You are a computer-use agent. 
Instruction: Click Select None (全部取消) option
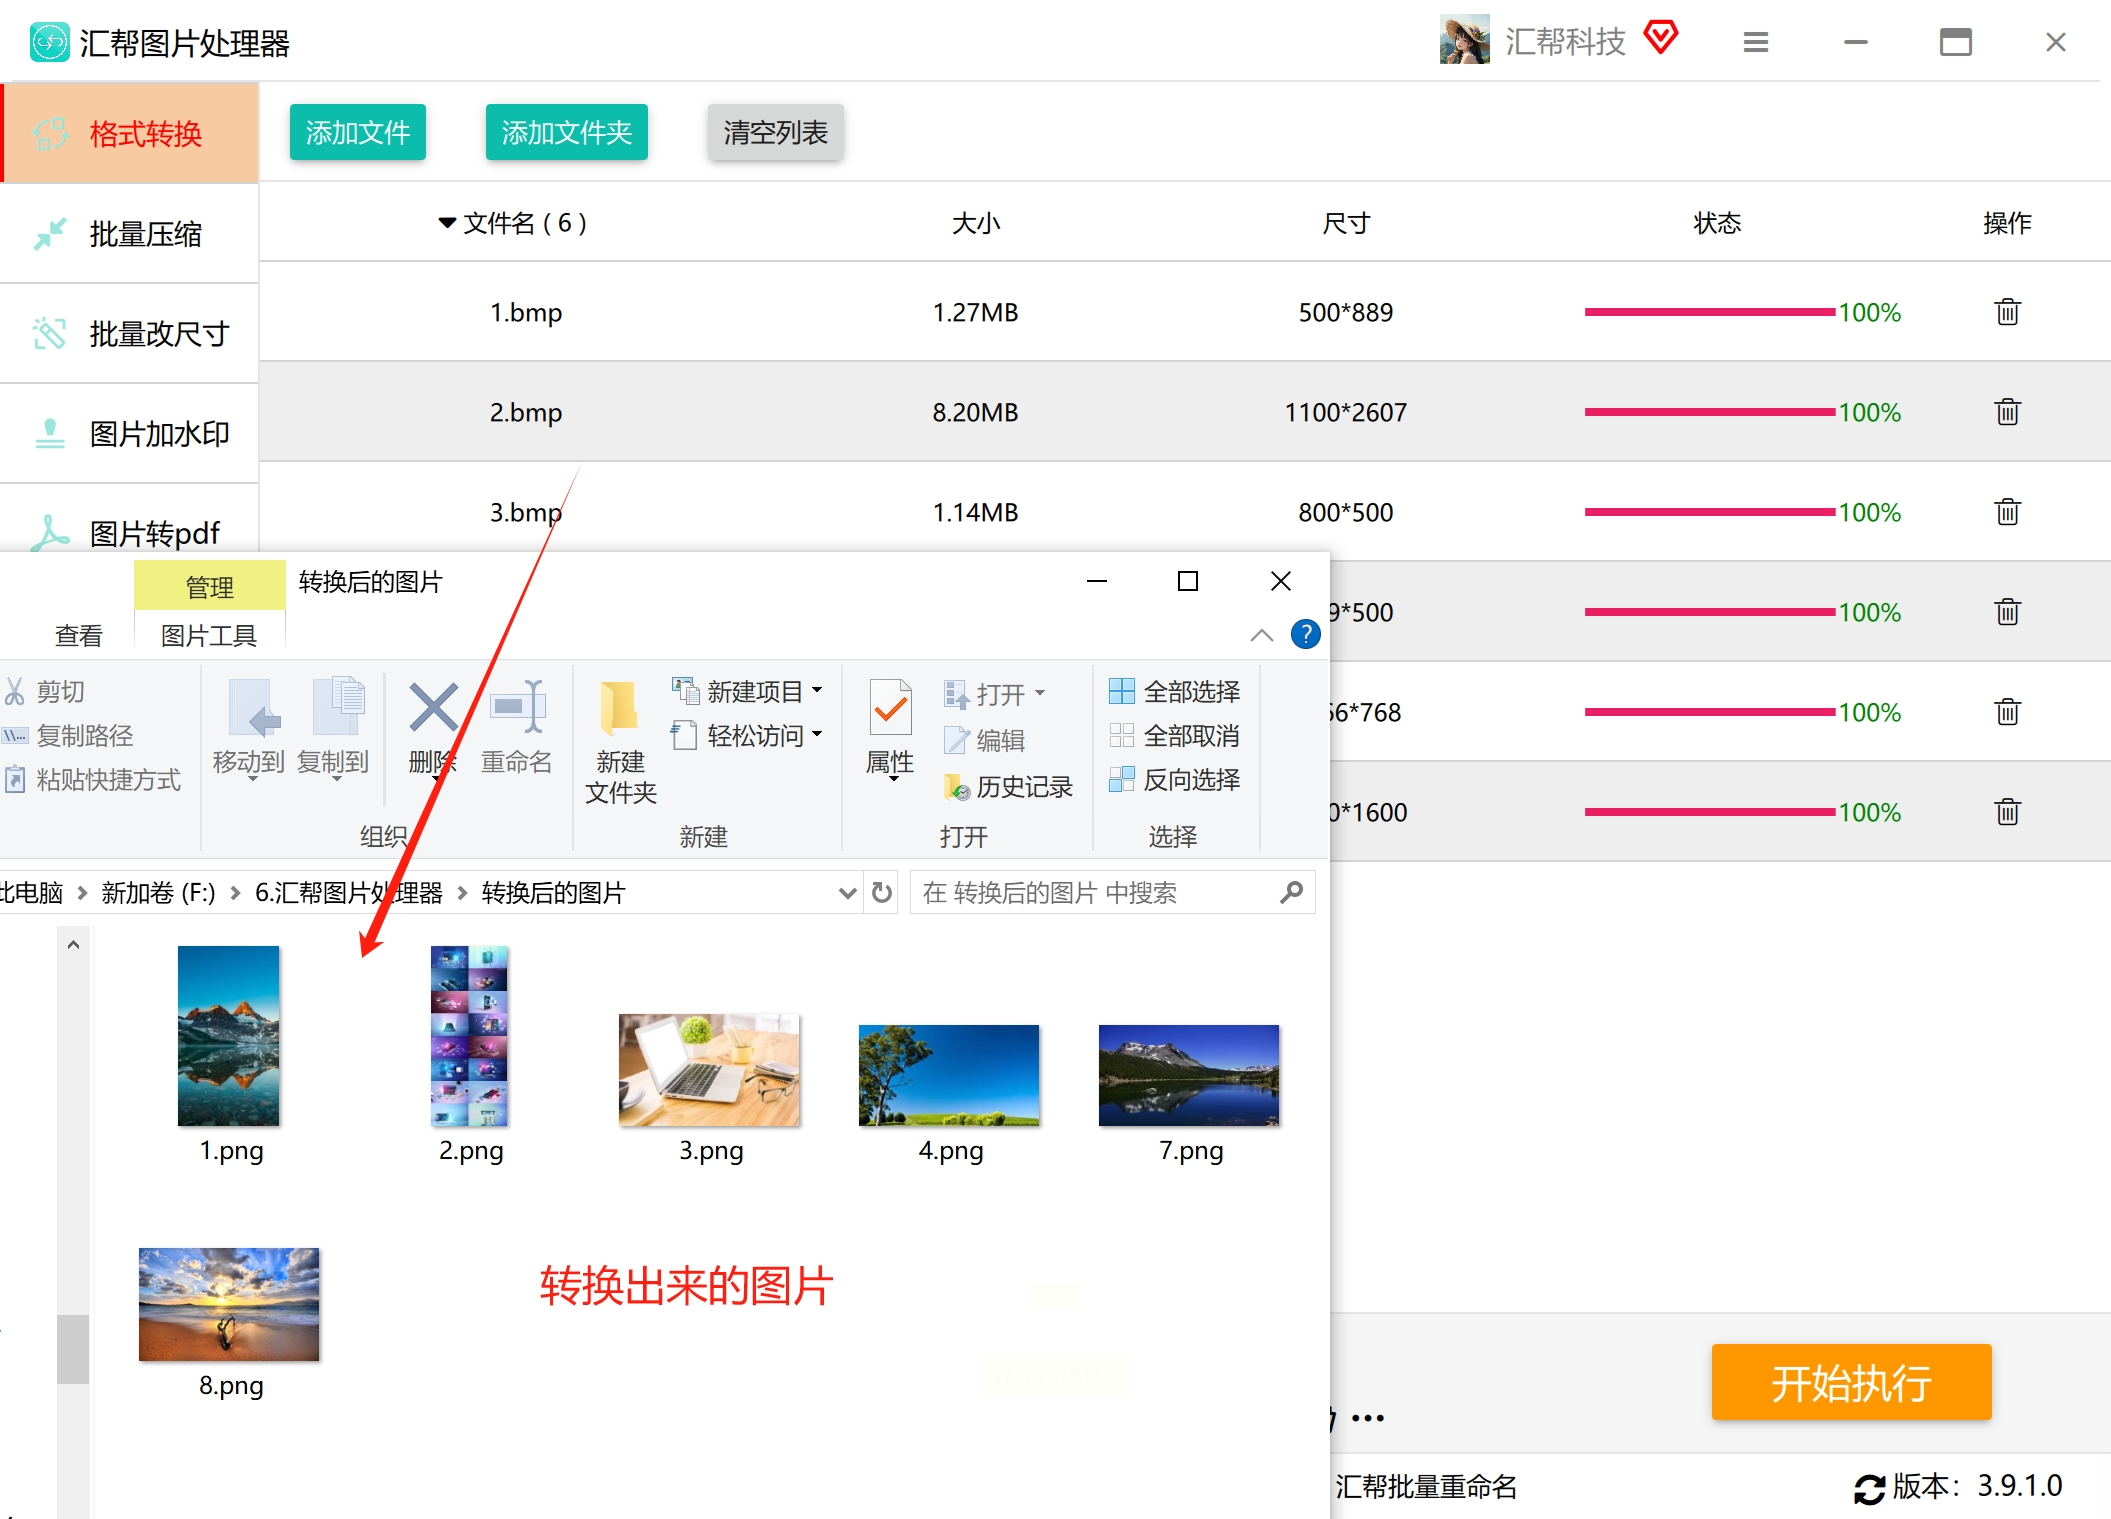pyautogui.click(x=1175, y=736)
